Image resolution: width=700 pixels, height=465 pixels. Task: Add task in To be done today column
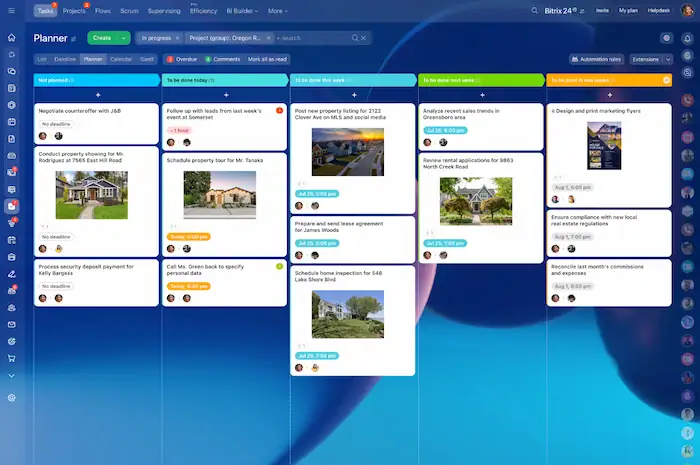[226, 95]
